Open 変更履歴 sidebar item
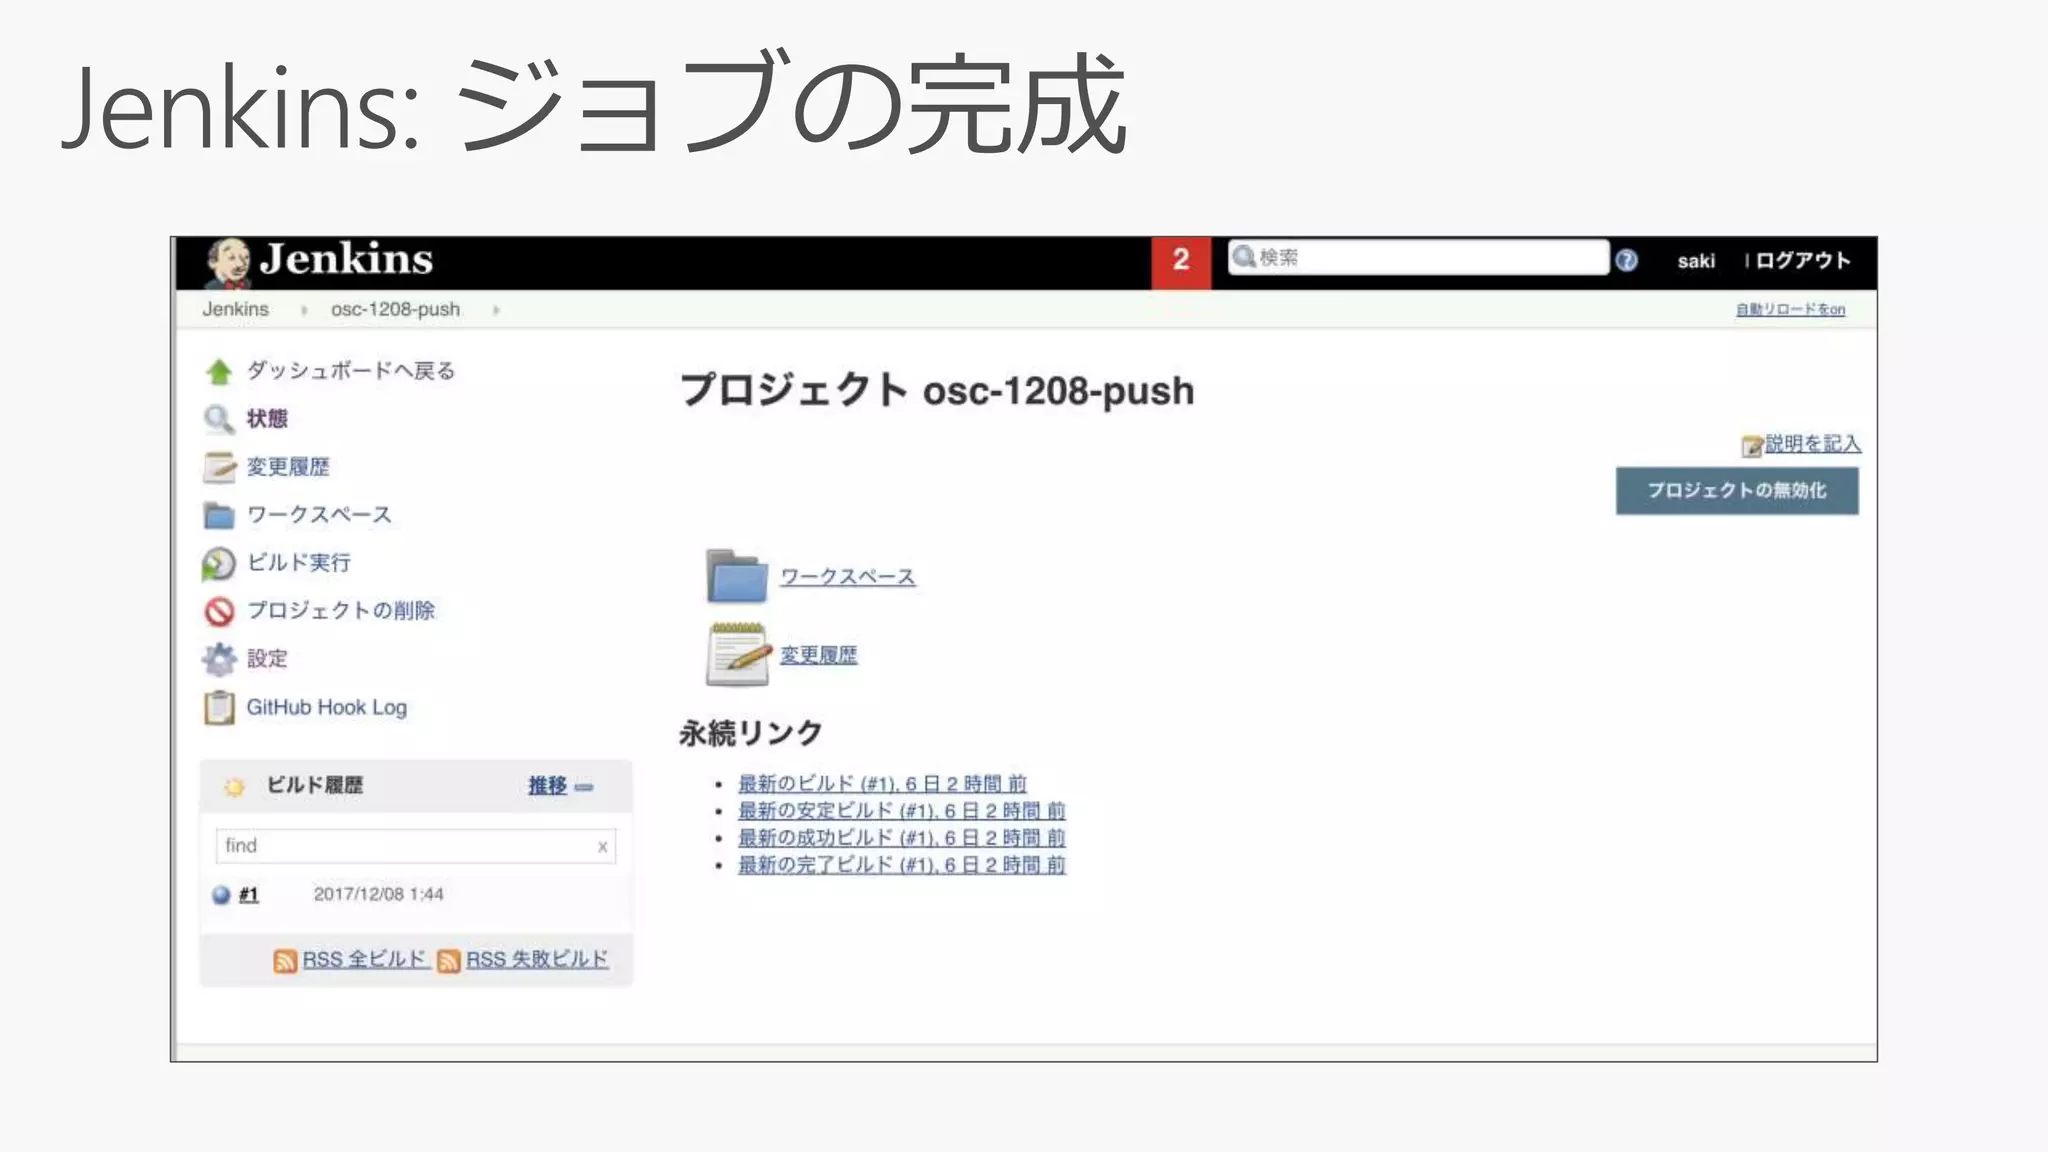Screen dimensions: 2048x1152 click(288, 466)
